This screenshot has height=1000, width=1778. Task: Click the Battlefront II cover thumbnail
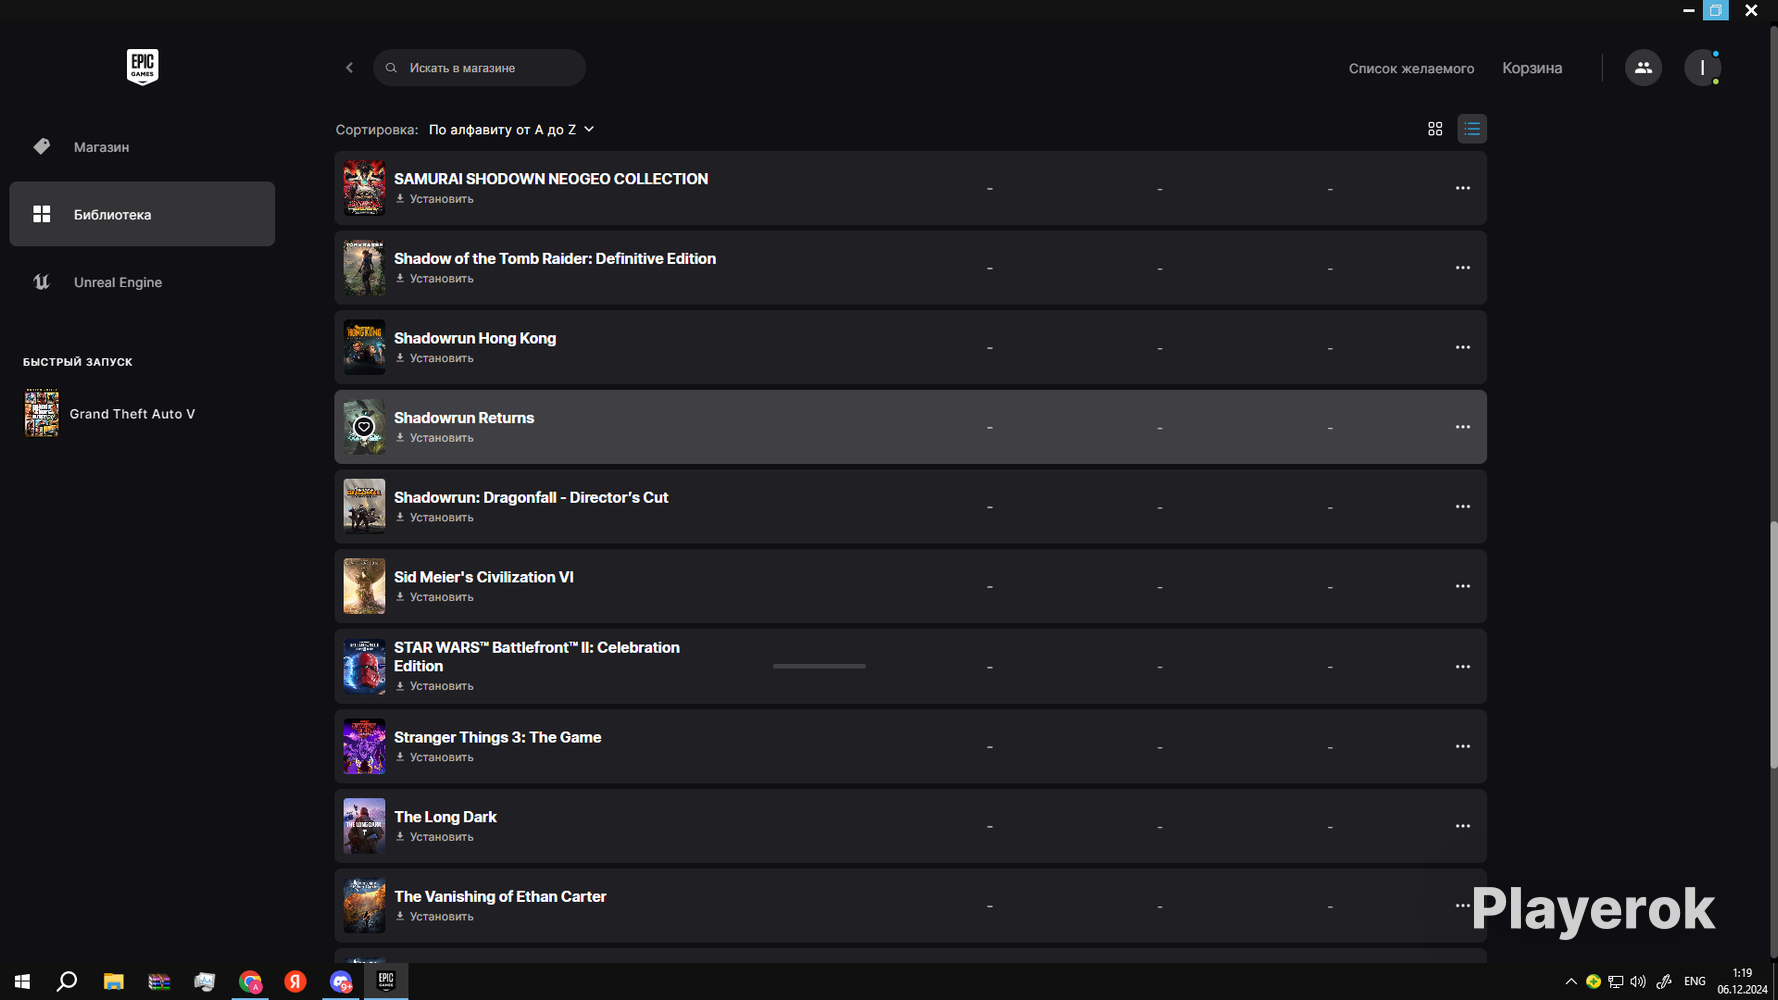pyautogui.click(x=364, y=667)
